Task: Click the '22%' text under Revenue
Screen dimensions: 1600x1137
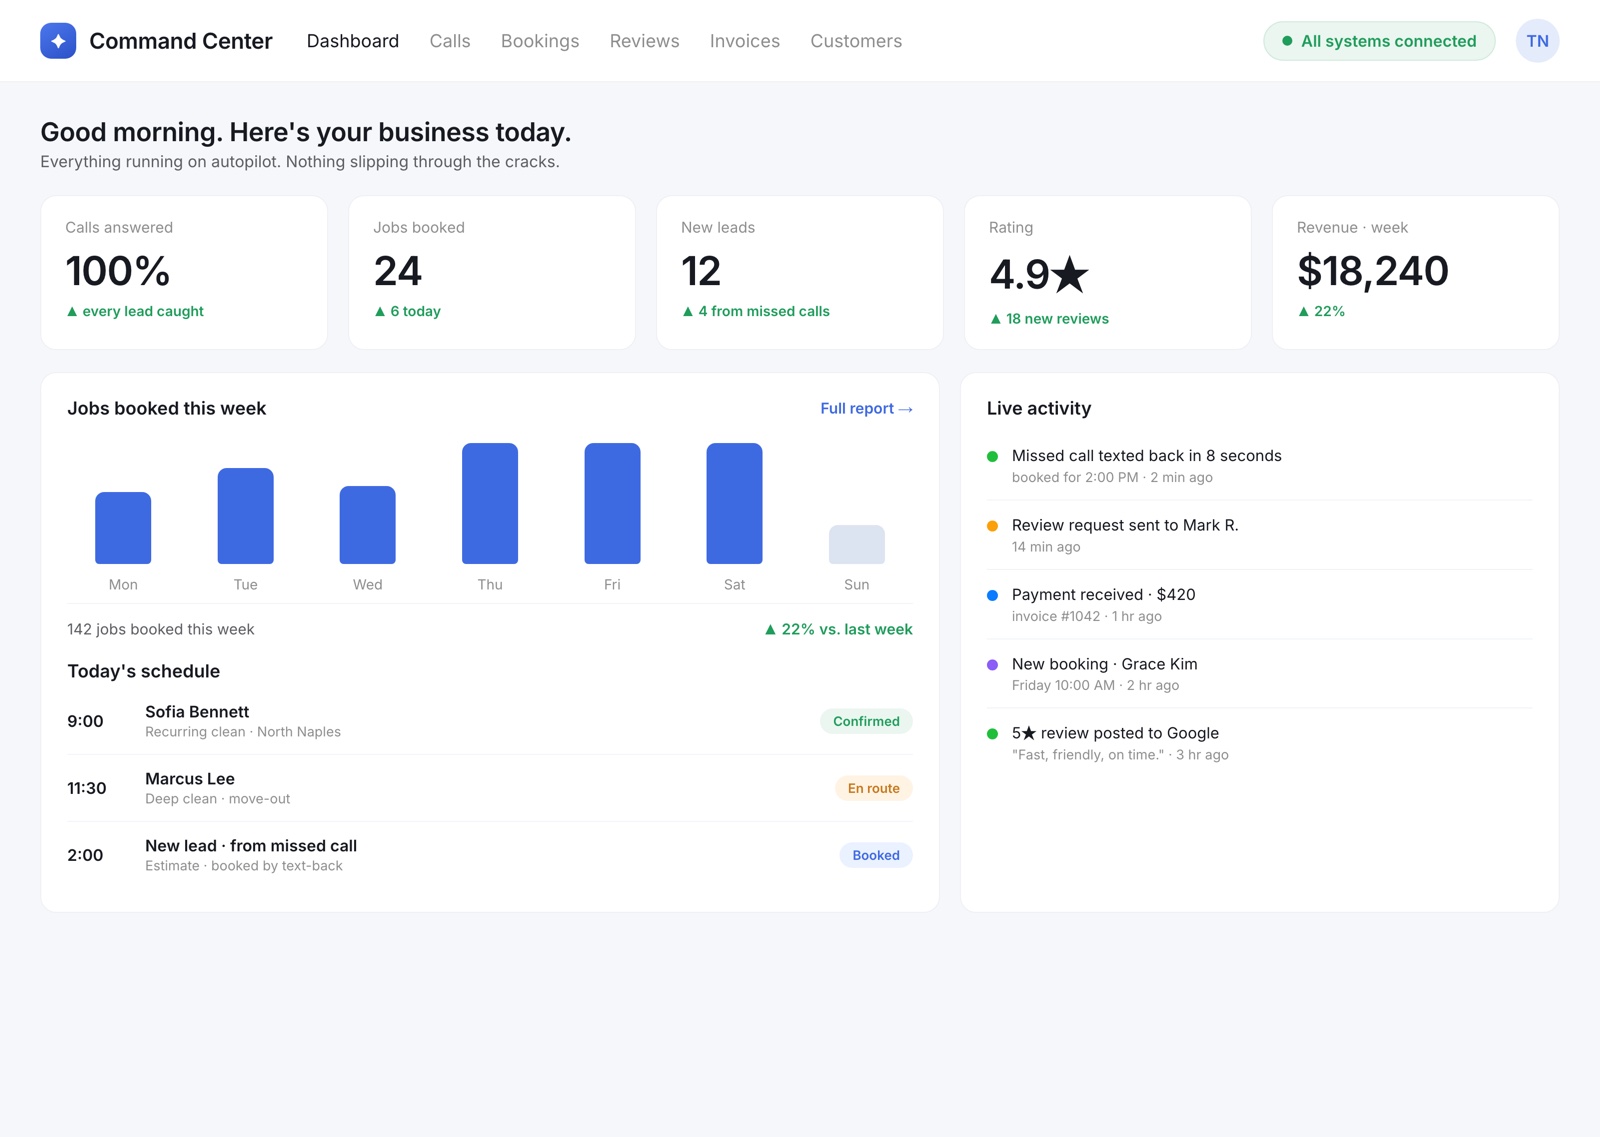Action: (x=1329, y=311)
